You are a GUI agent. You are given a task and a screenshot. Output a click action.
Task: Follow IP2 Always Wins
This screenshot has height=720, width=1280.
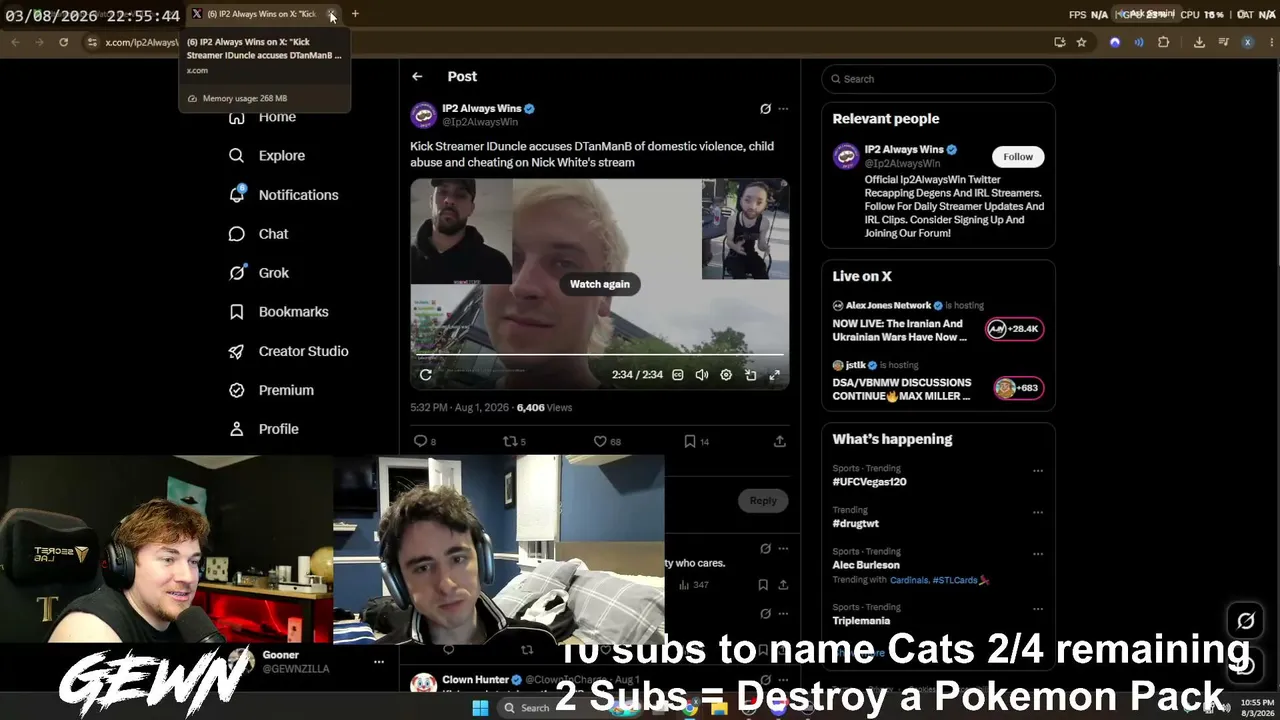pos(1018,156)
